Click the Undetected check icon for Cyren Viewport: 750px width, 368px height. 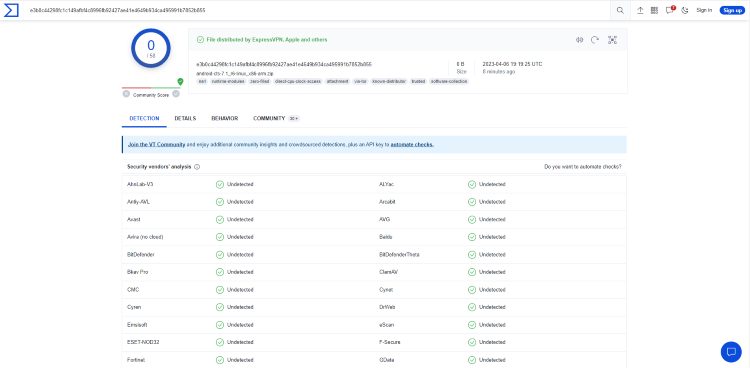pyautogui.click(x=220, y=307)
